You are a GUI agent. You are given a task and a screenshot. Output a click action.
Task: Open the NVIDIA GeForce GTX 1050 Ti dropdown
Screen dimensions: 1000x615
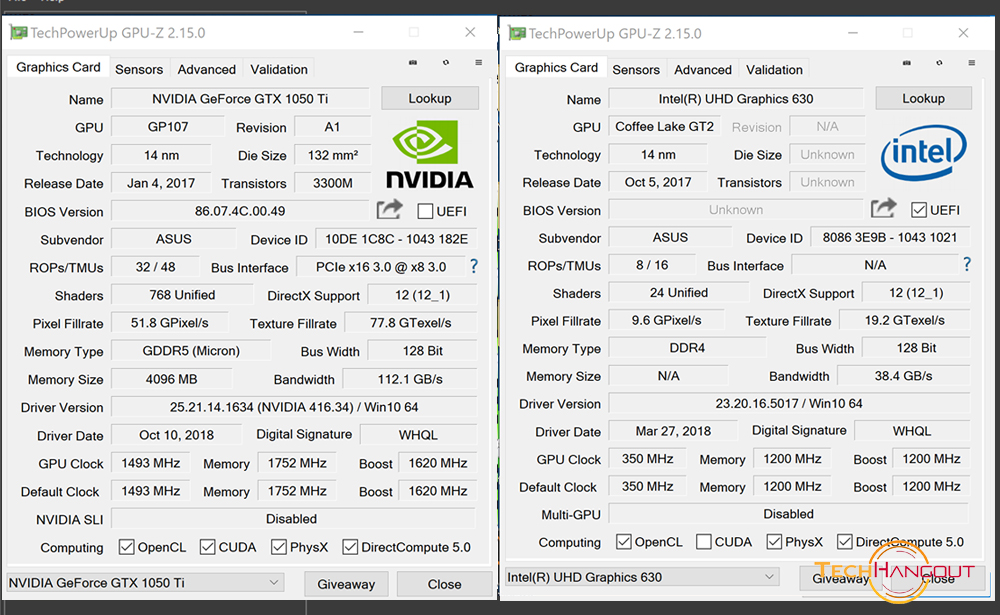click(x=145, y=582)
